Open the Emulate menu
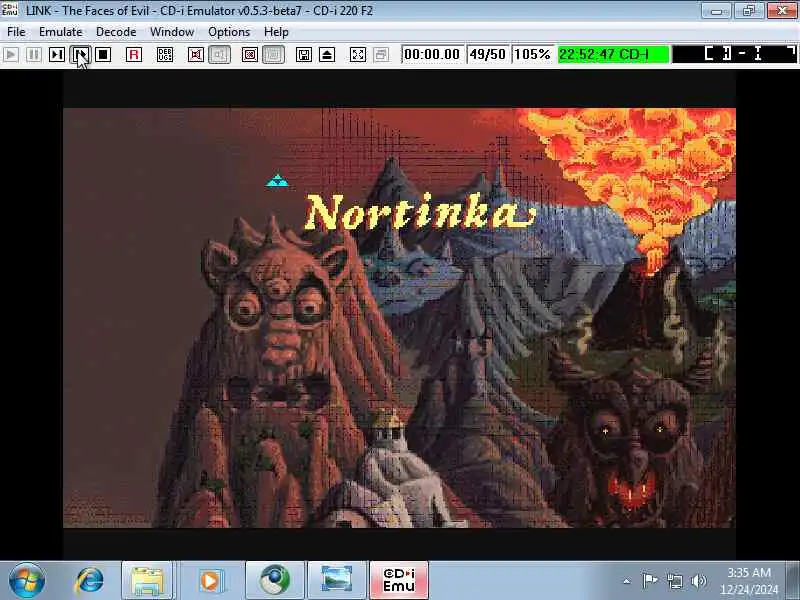The width and height of the screenshot is (800, 600). pyautogui.click(x=60, y=32)
